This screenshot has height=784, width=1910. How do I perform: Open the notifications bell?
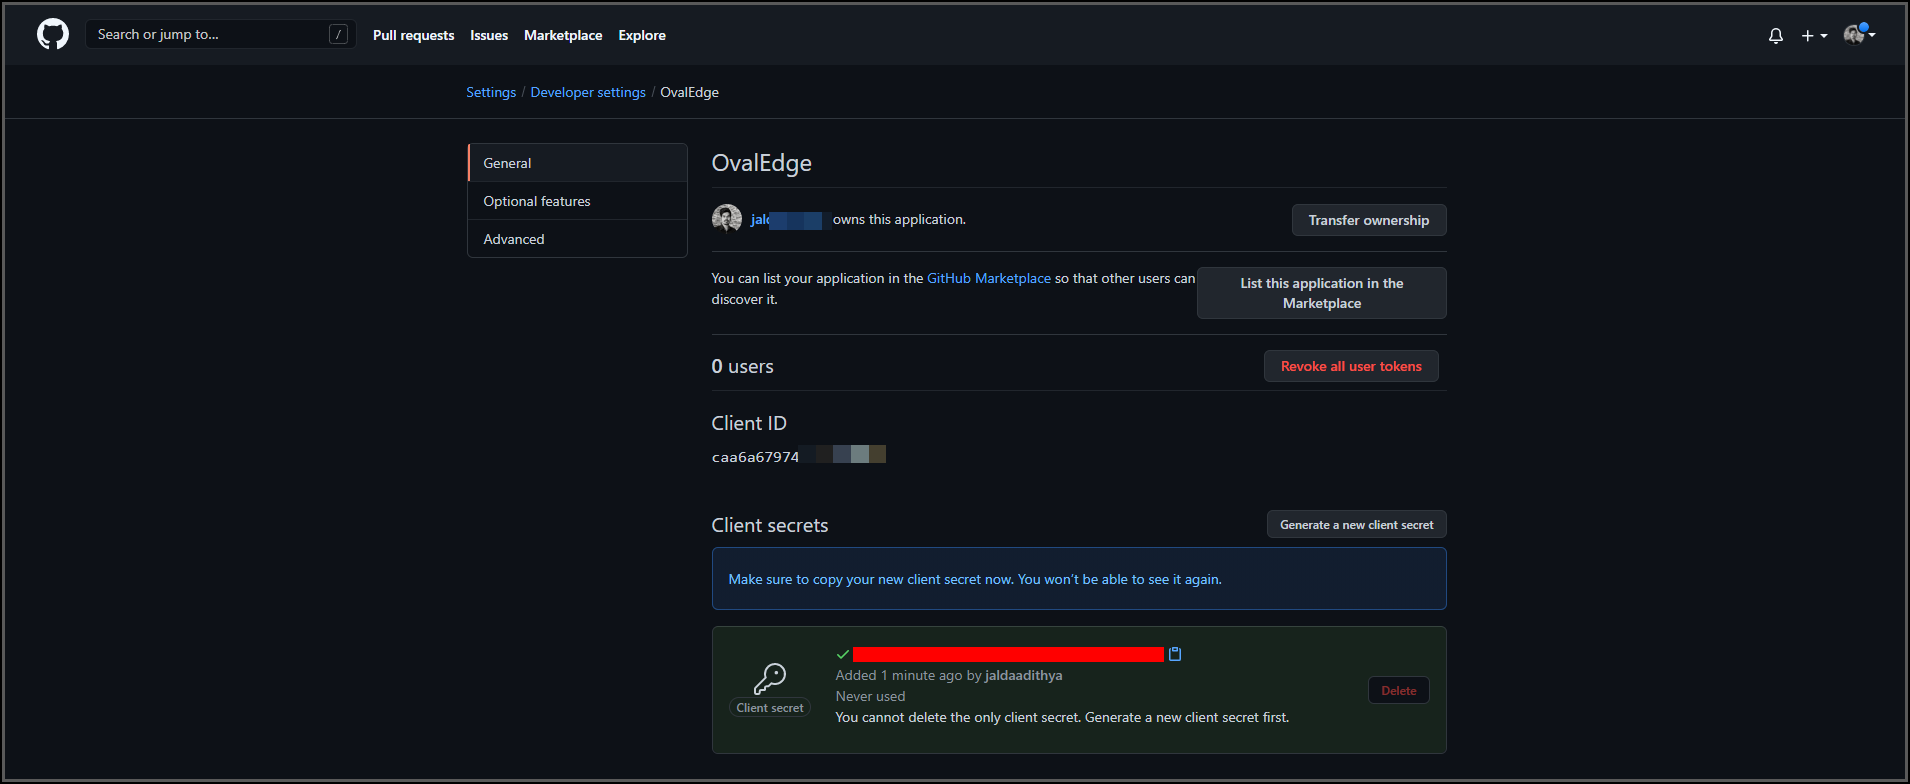click(1776, 36)
